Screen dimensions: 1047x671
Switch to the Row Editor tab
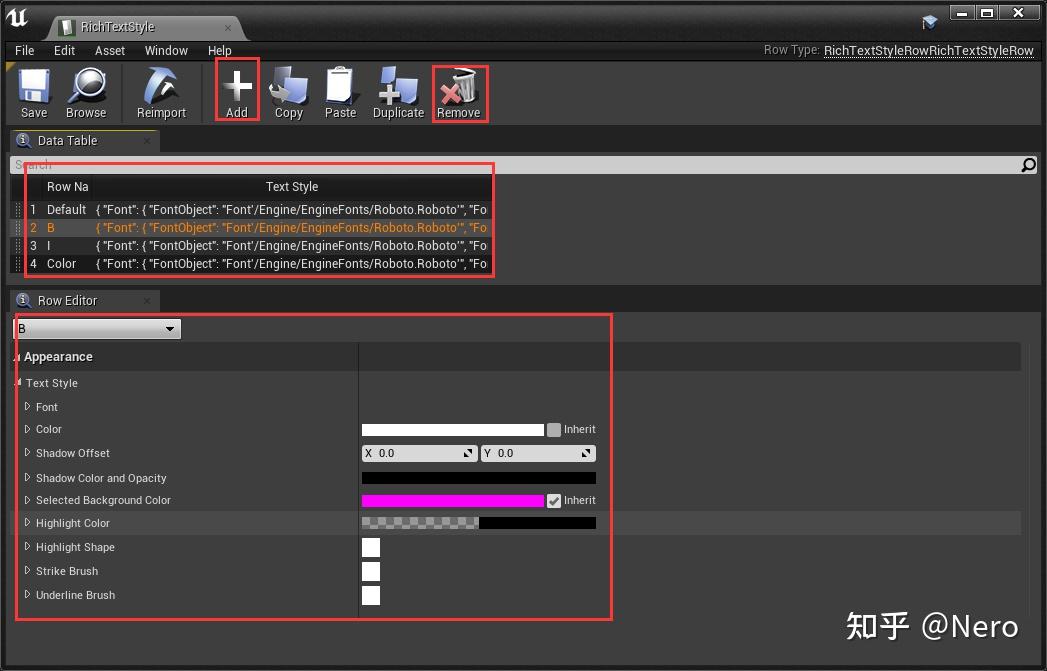click(x=65, y=300)
